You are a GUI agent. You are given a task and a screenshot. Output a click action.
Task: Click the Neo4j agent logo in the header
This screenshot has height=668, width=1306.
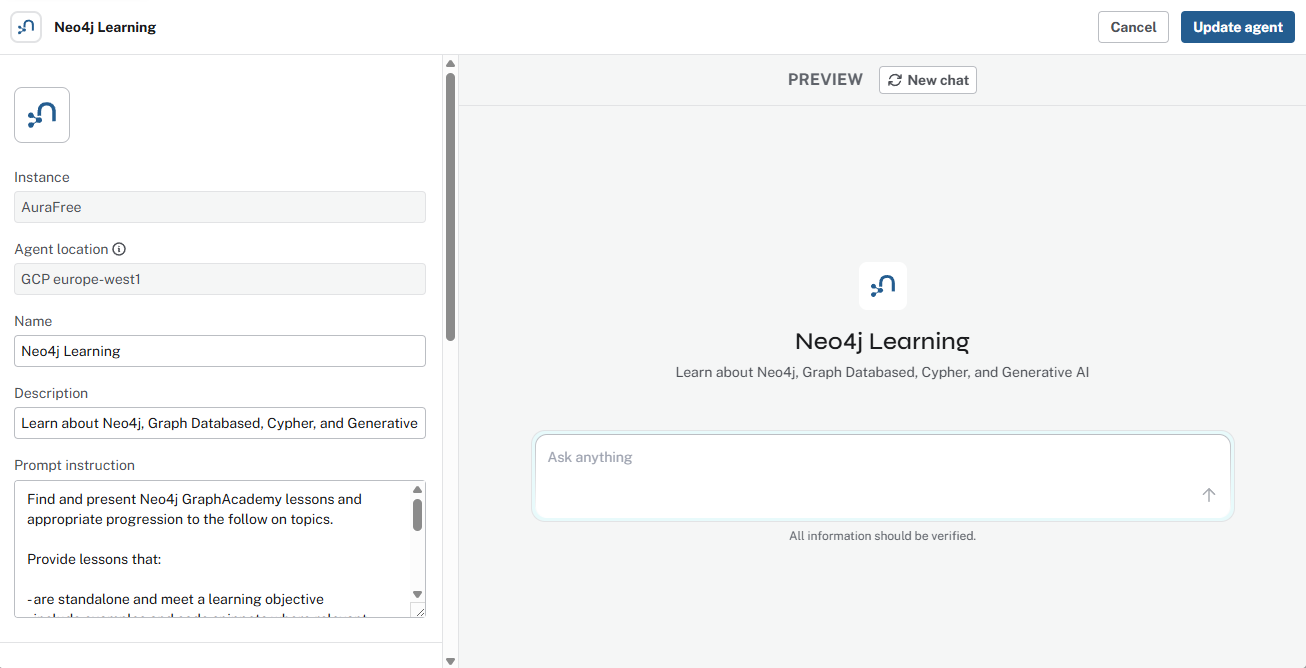pyautogui.click(x=26, y=27)
